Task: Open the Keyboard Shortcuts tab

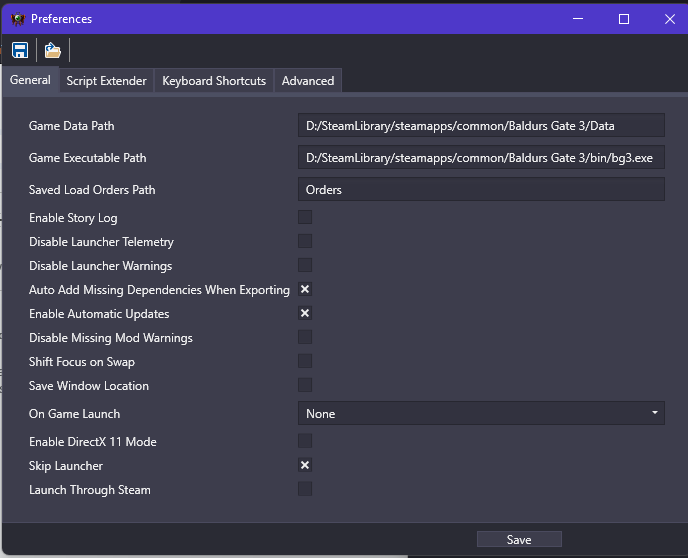Action: coord(214,81)
